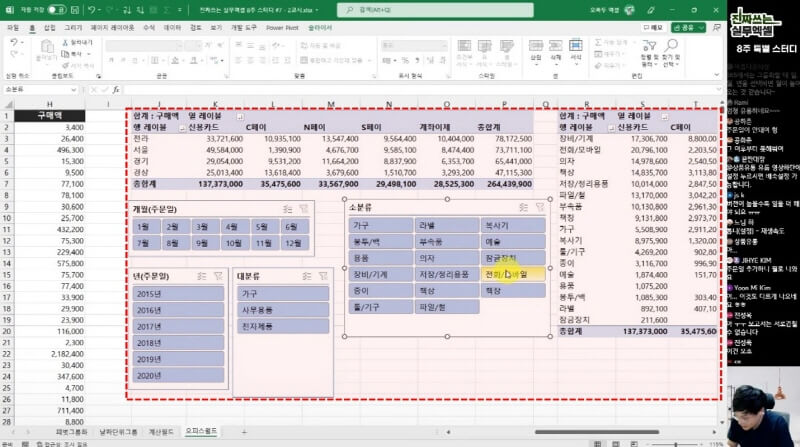Click the horizontal scrollbar thumb
Screen dimensions: 800x447
point(597,432)
